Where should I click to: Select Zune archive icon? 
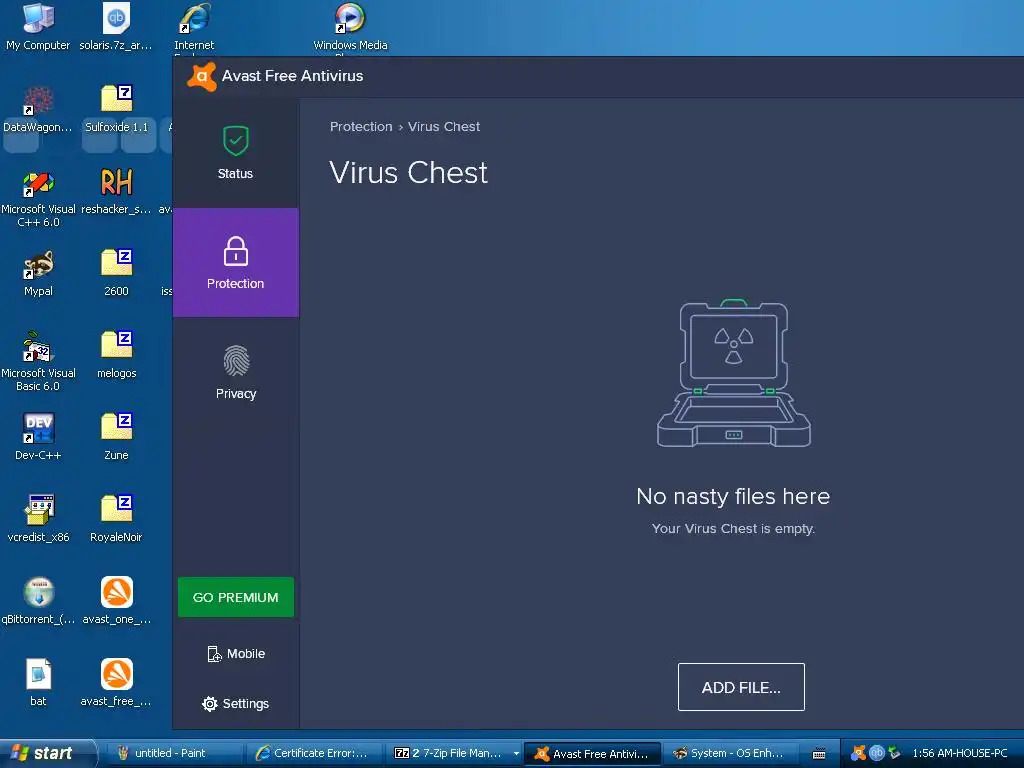pos(116,438)
